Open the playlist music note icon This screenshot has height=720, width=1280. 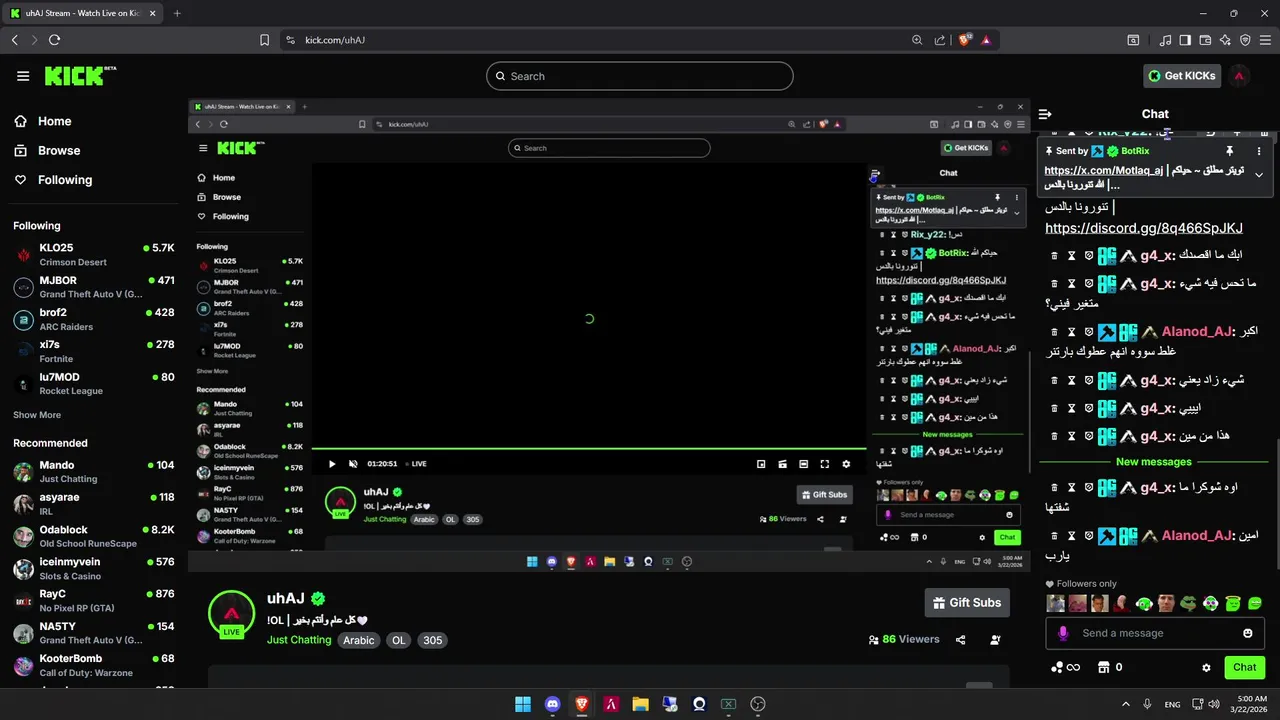(1165, 40)
